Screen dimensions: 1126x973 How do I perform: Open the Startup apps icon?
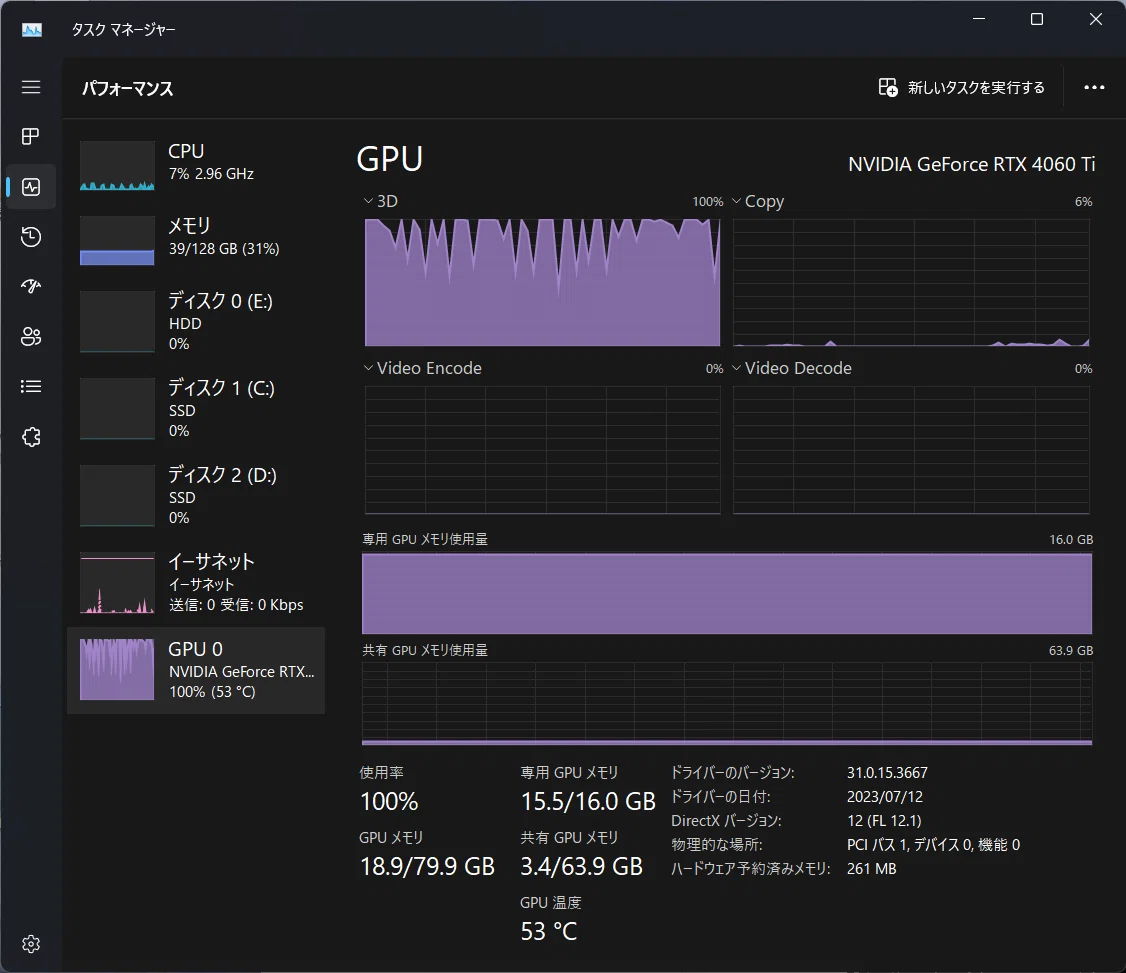click(x=31, y=287)
